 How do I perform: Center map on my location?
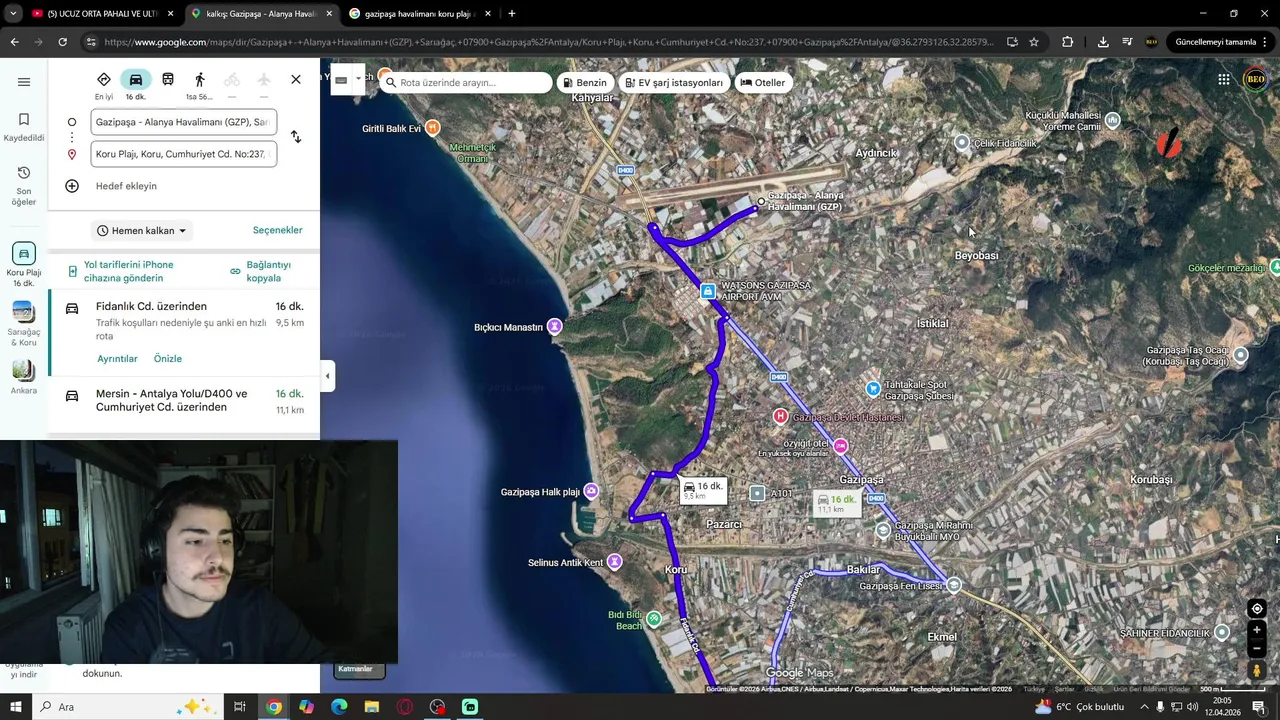pos(1257,609)
